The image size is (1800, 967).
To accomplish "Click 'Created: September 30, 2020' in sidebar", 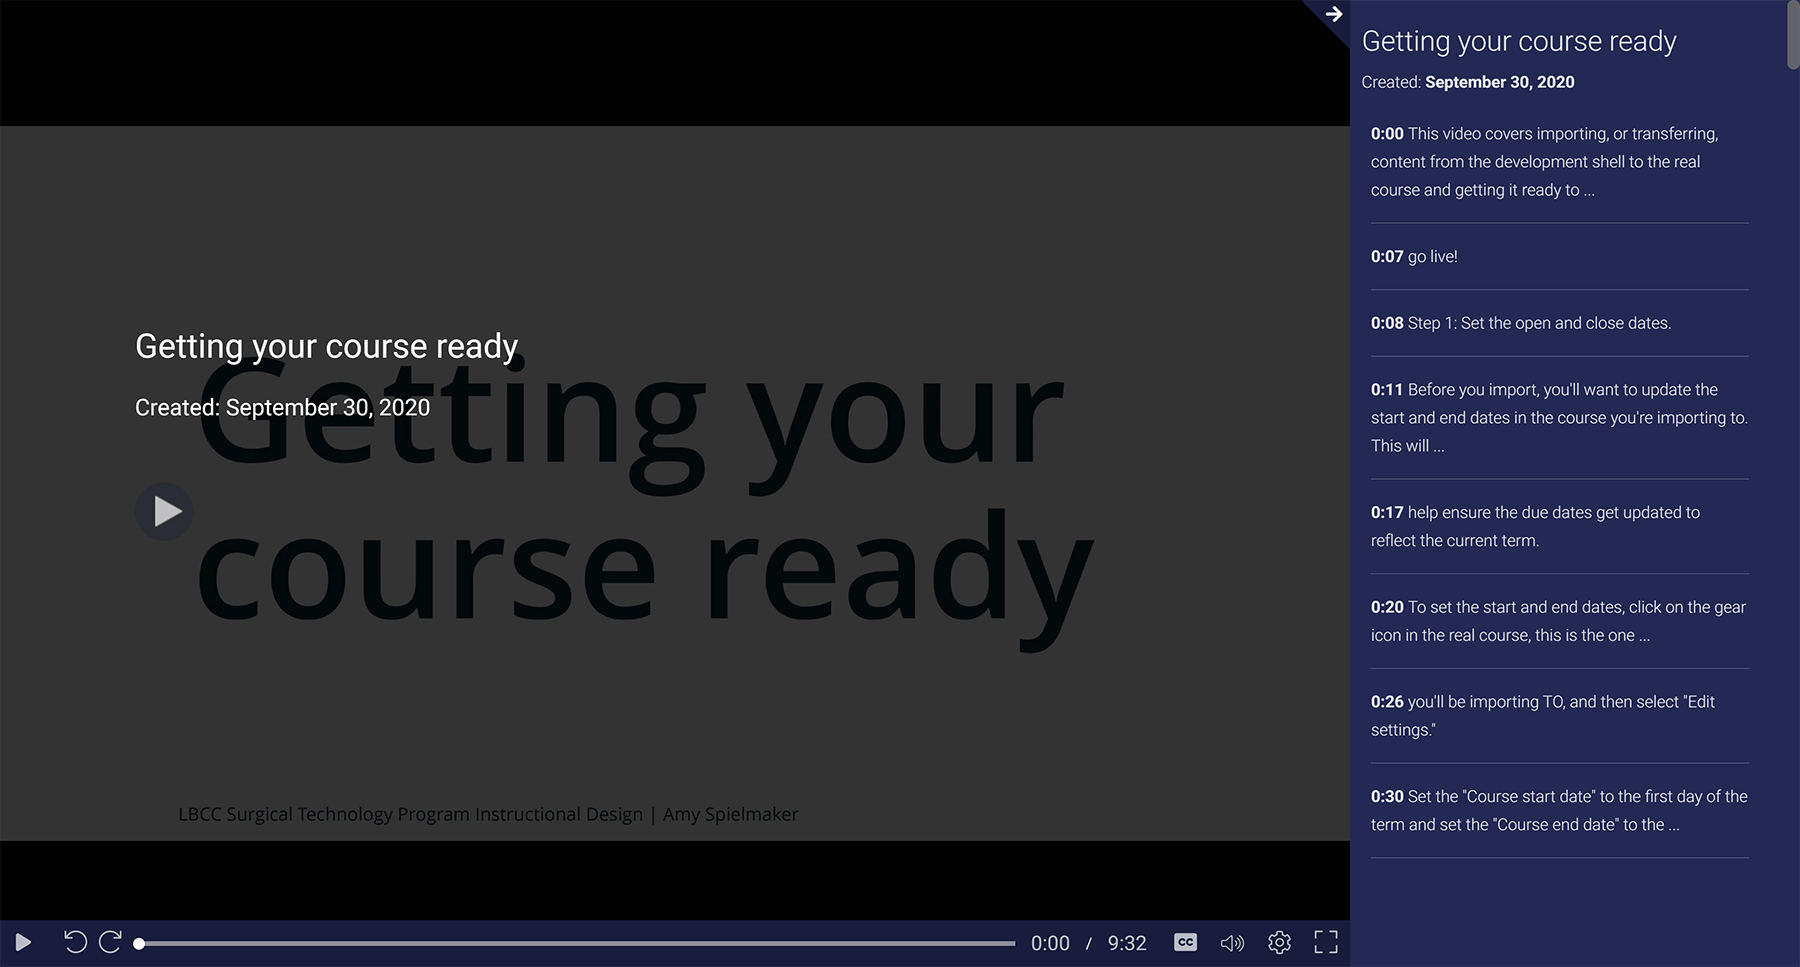I will [x=1468, y=82].
